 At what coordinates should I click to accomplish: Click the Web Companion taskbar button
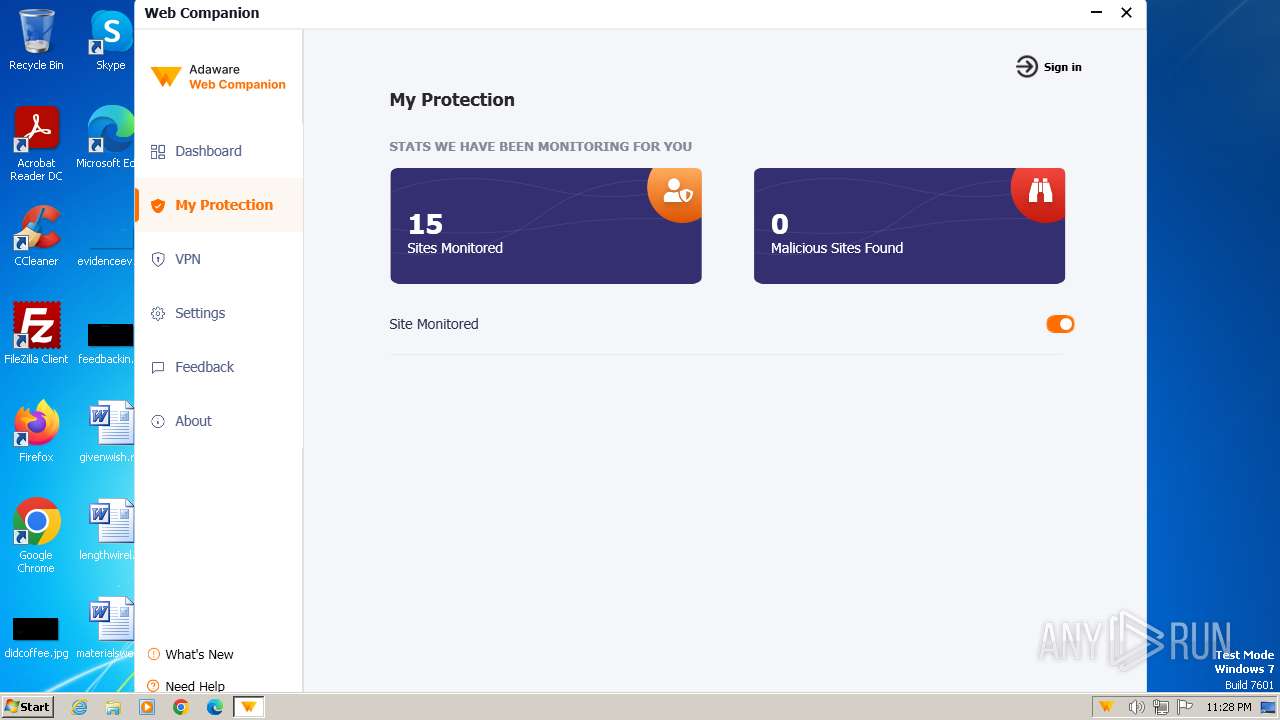(249, 707)
